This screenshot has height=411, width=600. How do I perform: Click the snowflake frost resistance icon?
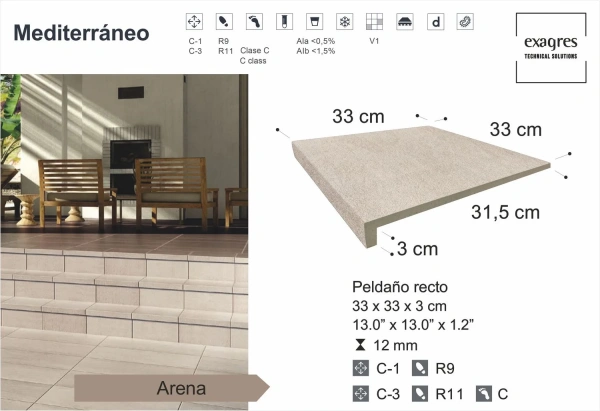[x=344, y=21]
